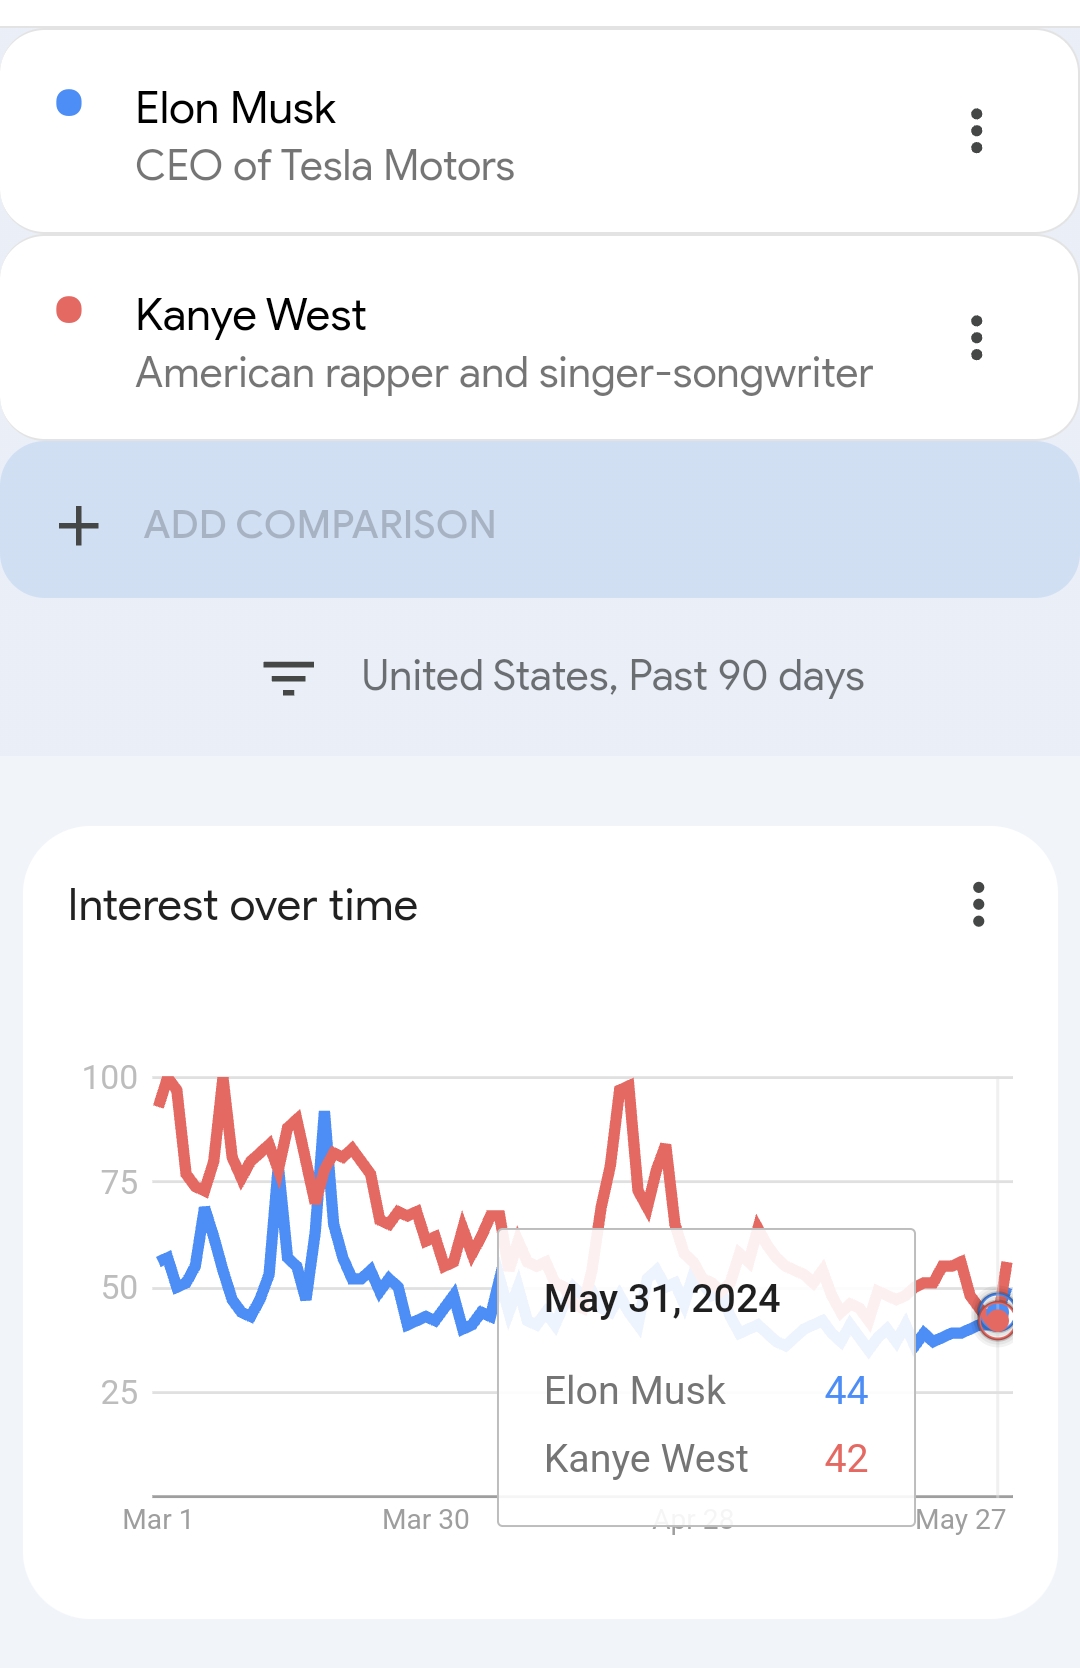Open Kanye West term options menu
This screenshot has width=1080, height=1668.
tap(977, 338)
